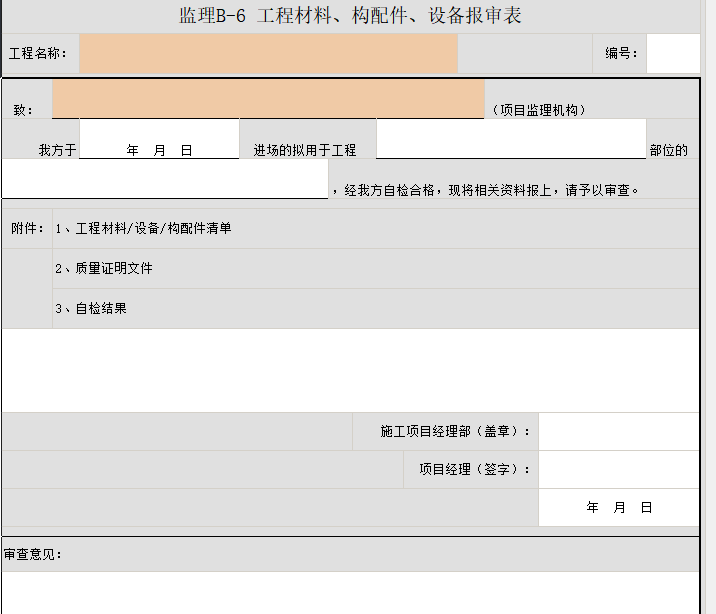Click the 工程名称： label
Screen dimensions: 716x614
pos(38,53)
